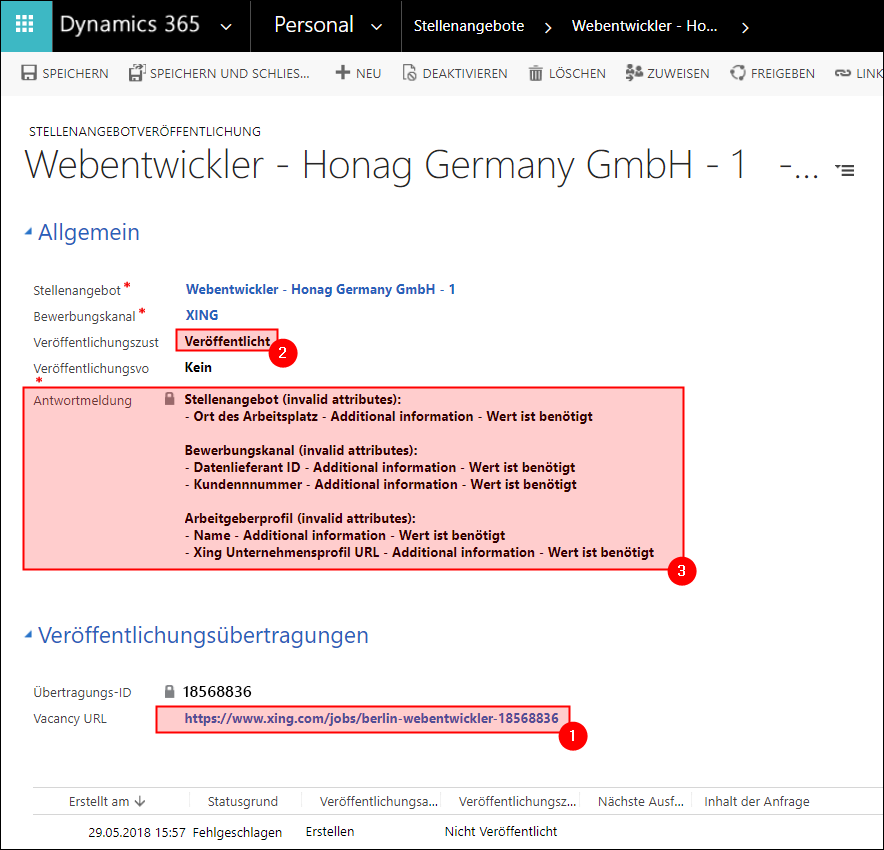This screenshot has width=884, height=850.
Task: Click the Zuweisen people icon
Action: pyautogui.click(x=634, y=73)
